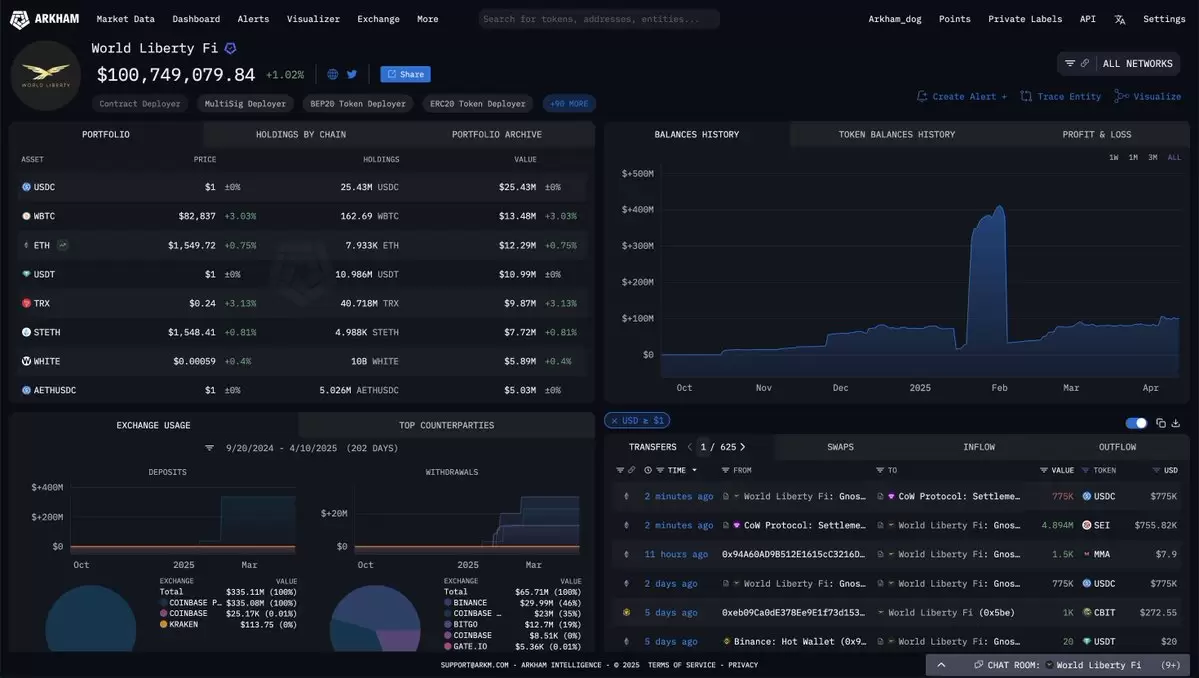The height and width of the screenshot is (678, 1199).
Task: Download transfers with the download icon
Action: [1175, 423]
